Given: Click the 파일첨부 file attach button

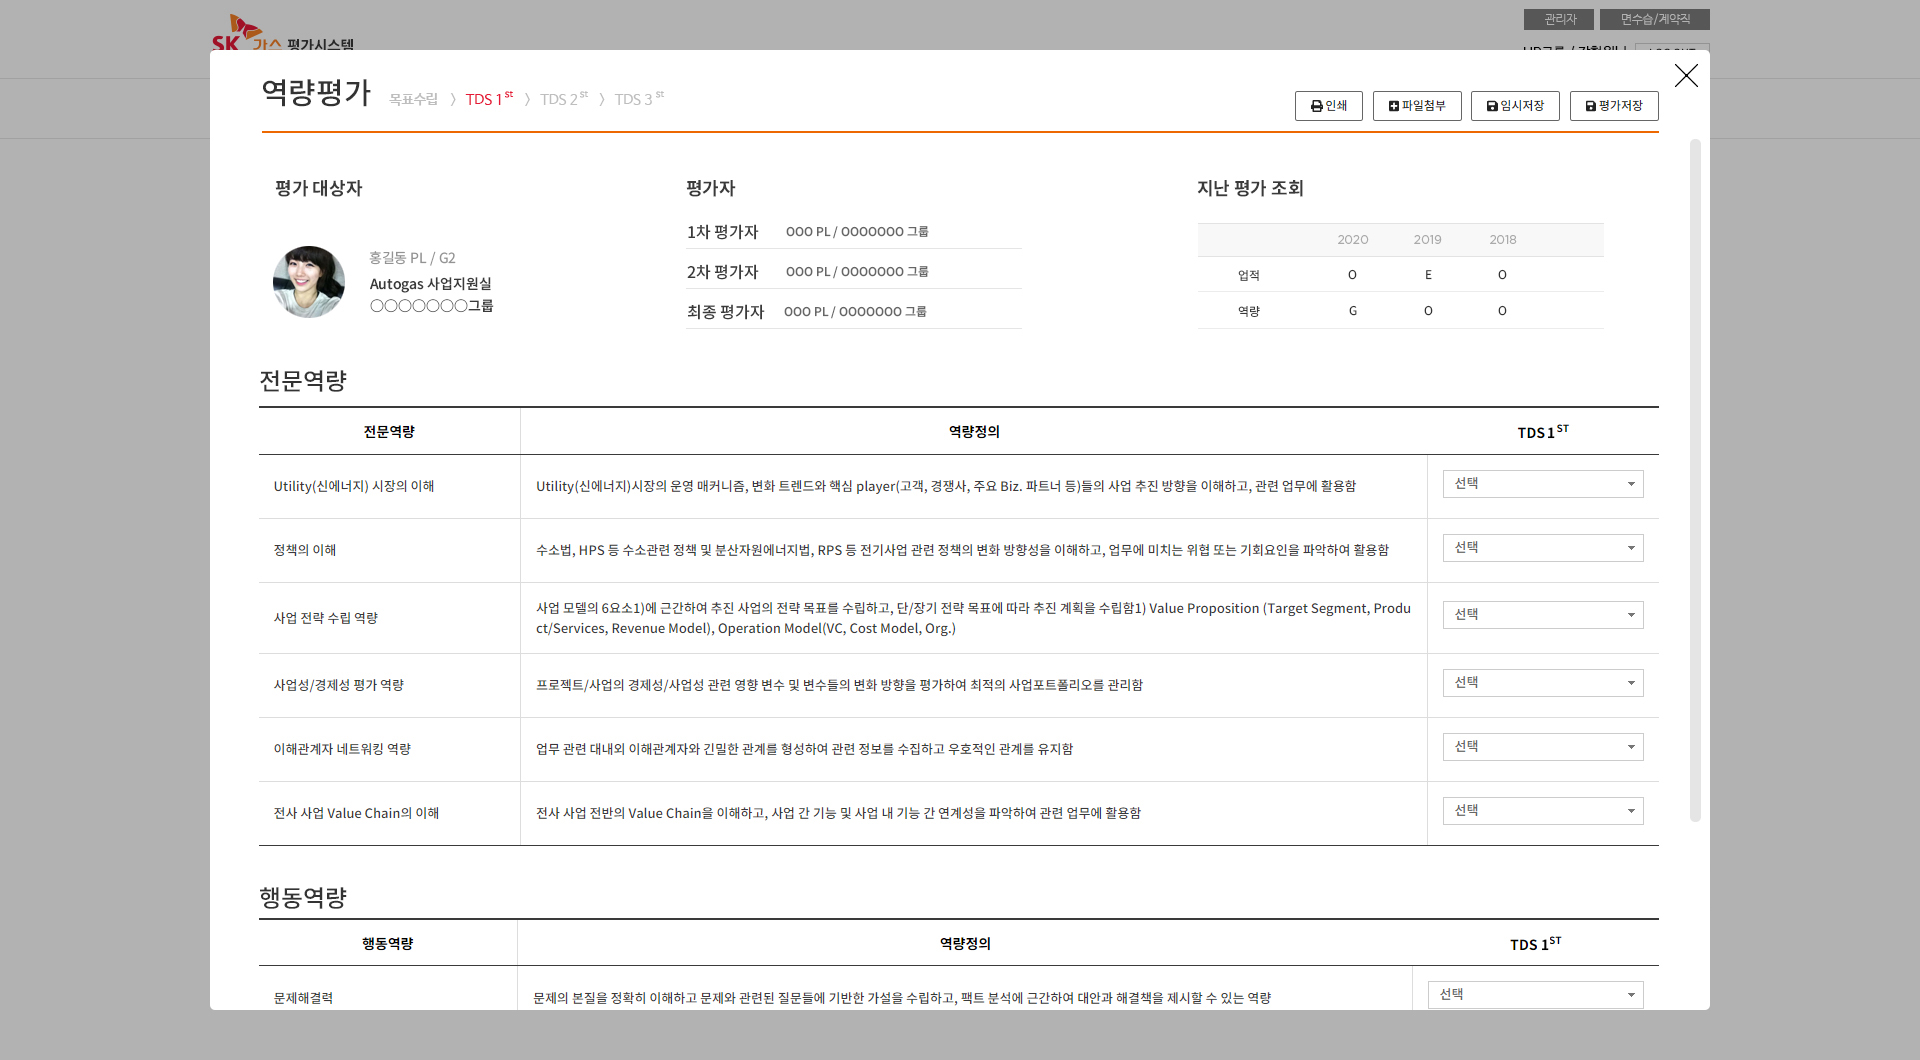Looking at the screenshot, I should point(1416,106).
